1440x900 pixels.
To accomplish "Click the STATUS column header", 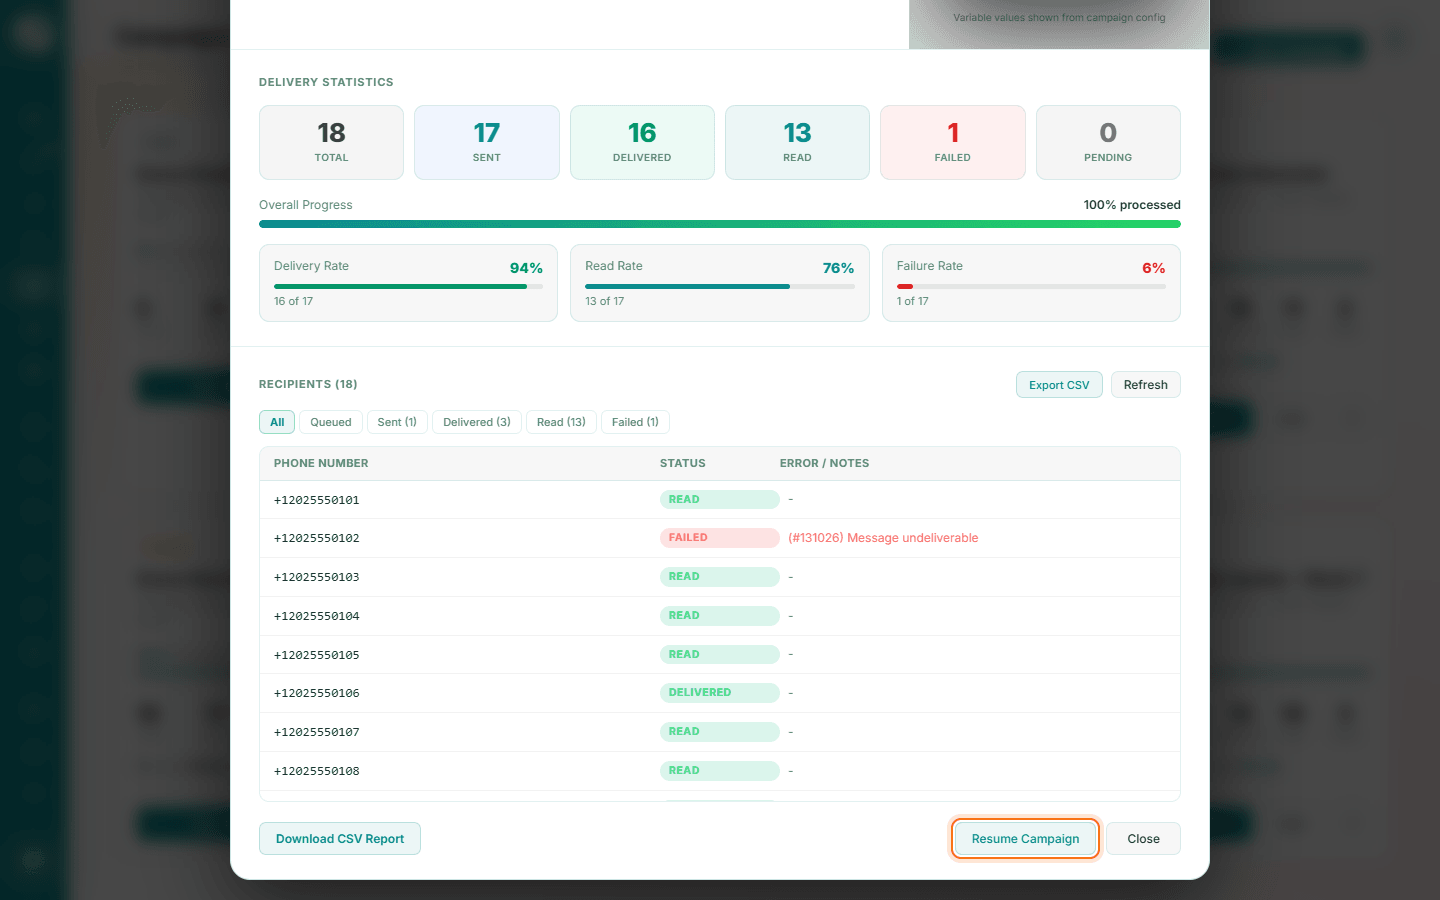I will (683, 463).
